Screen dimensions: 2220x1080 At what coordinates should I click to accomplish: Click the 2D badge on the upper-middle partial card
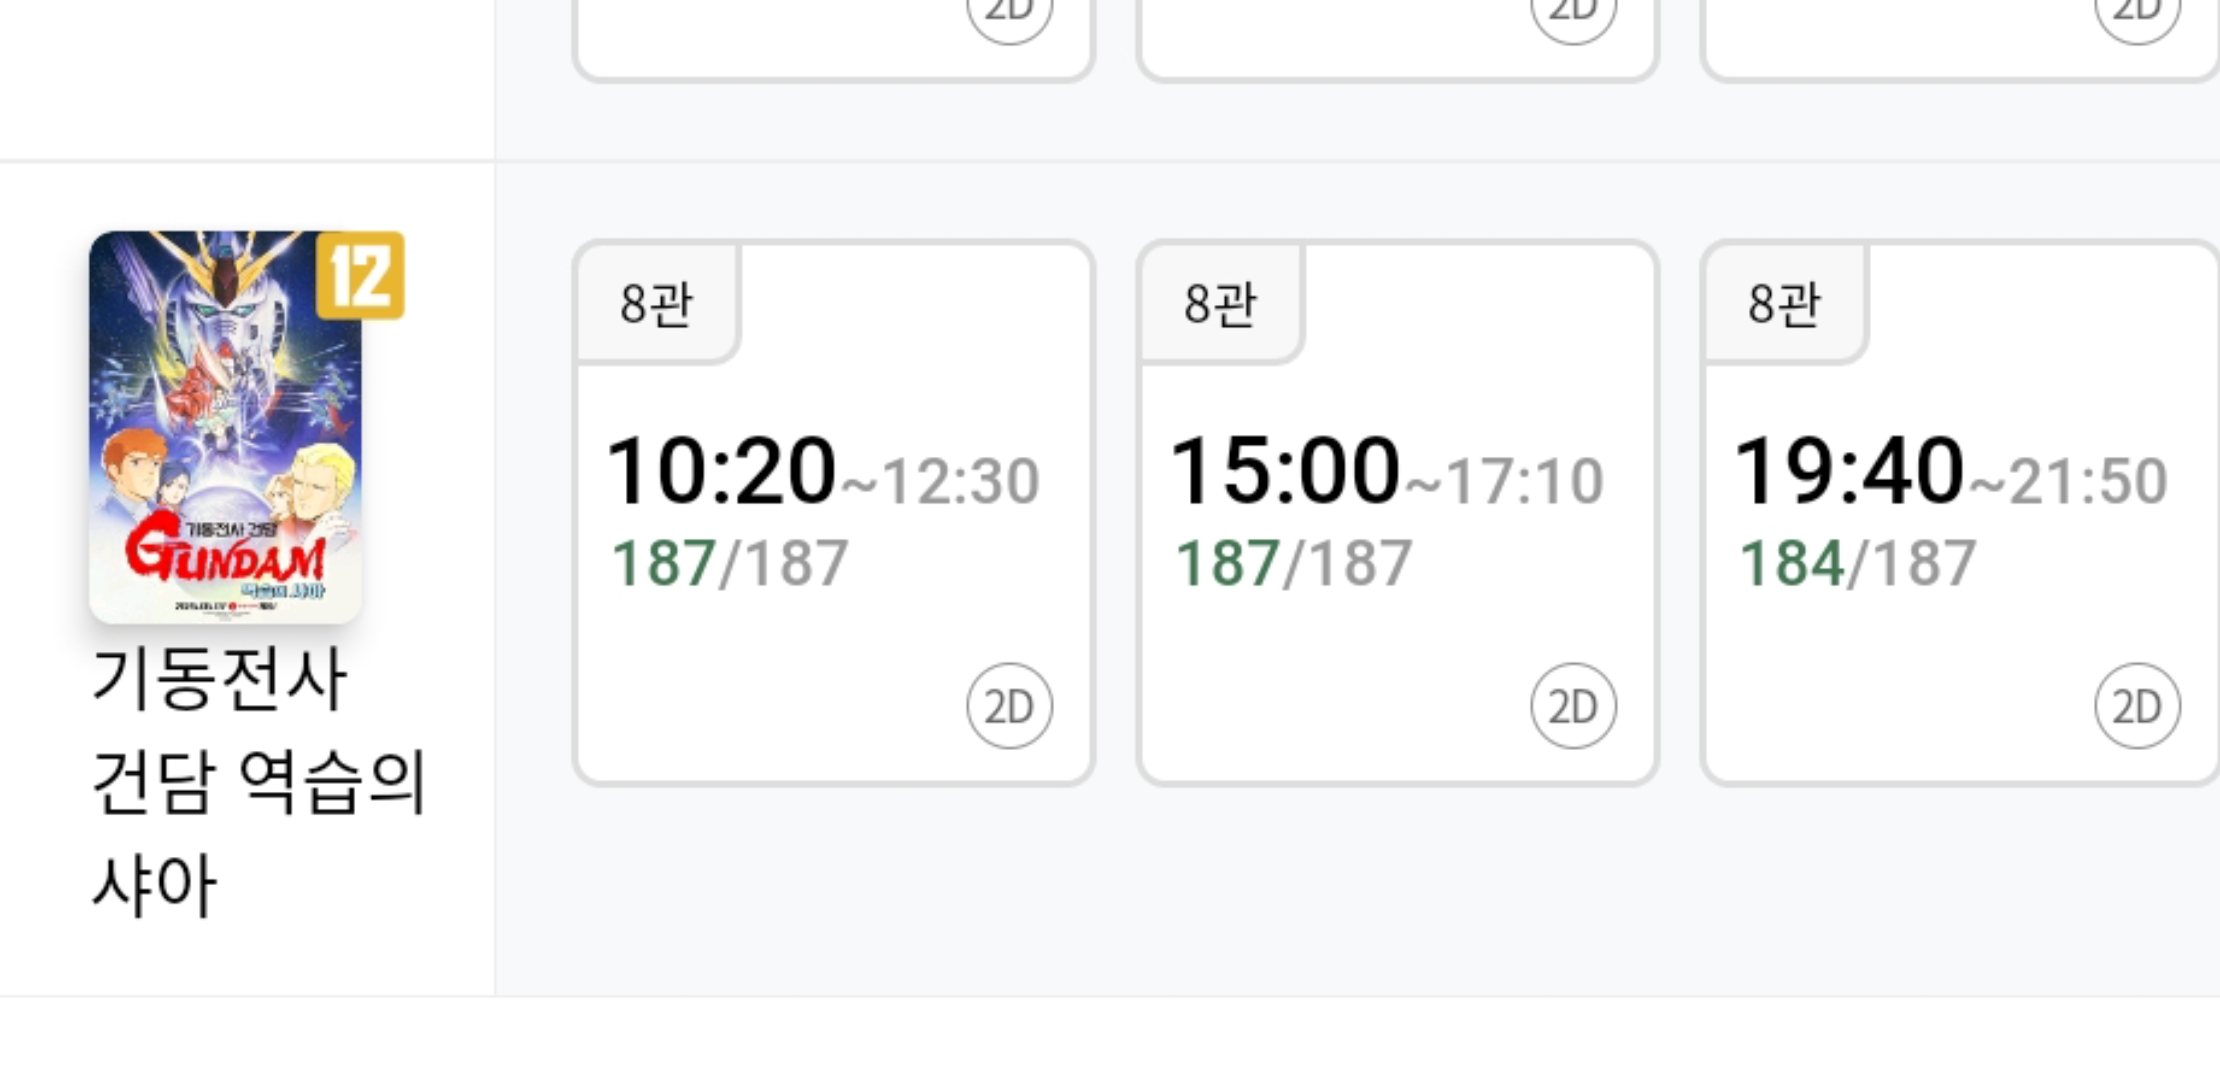coord(1573,14)
